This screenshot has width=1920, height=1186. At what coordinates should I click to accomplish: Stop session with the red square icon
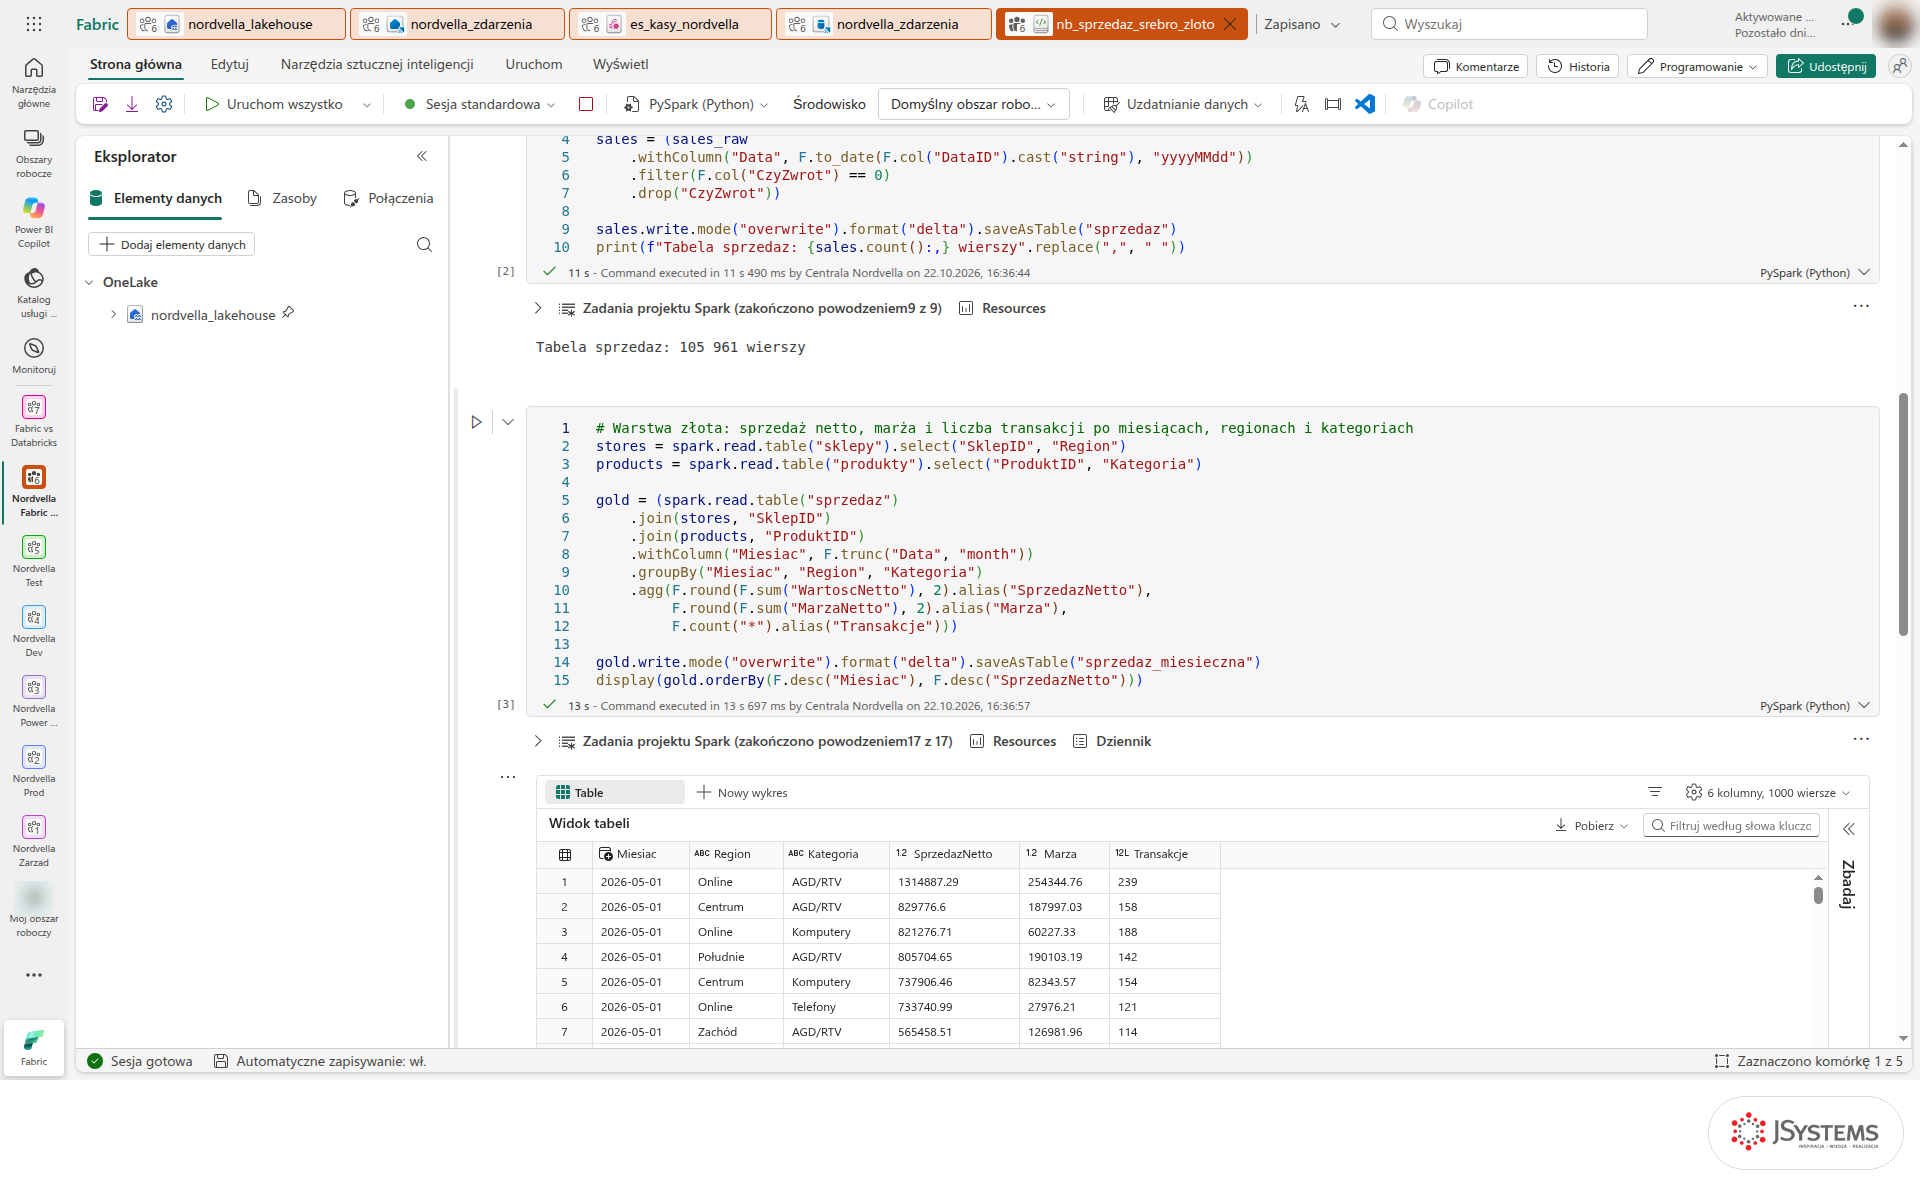[x=586, y=104]
